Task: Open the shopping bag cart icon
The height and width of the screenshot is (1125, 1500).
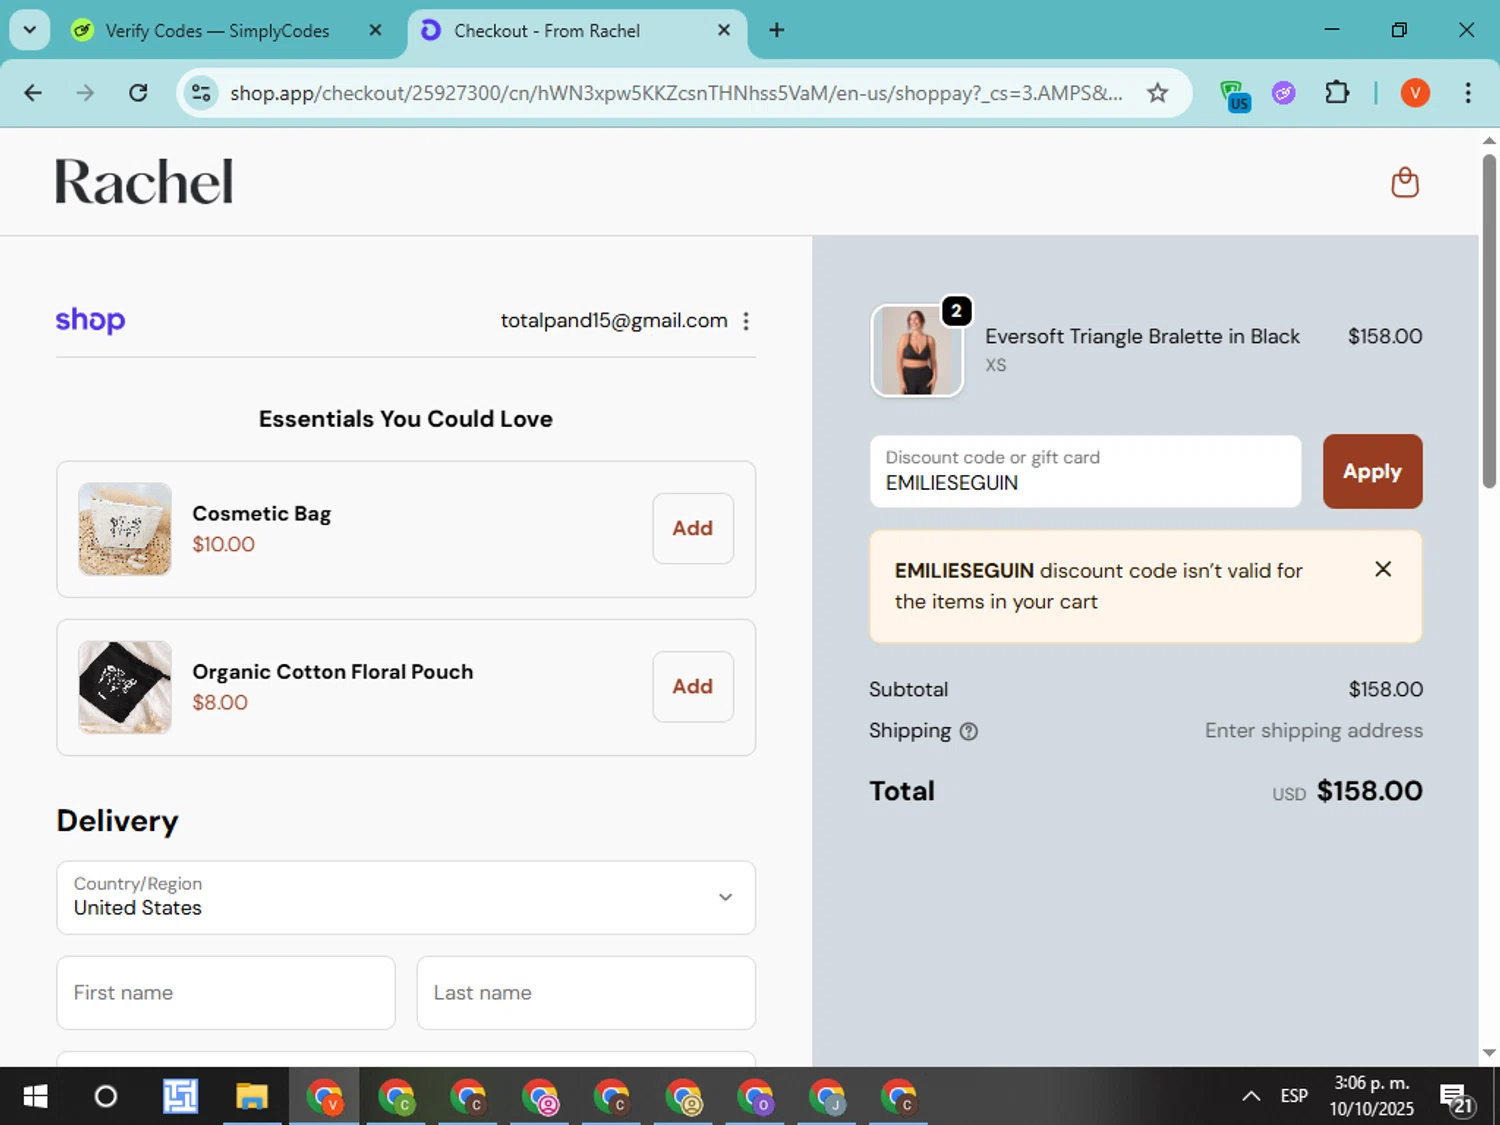Action: (x=1405, y=182)
